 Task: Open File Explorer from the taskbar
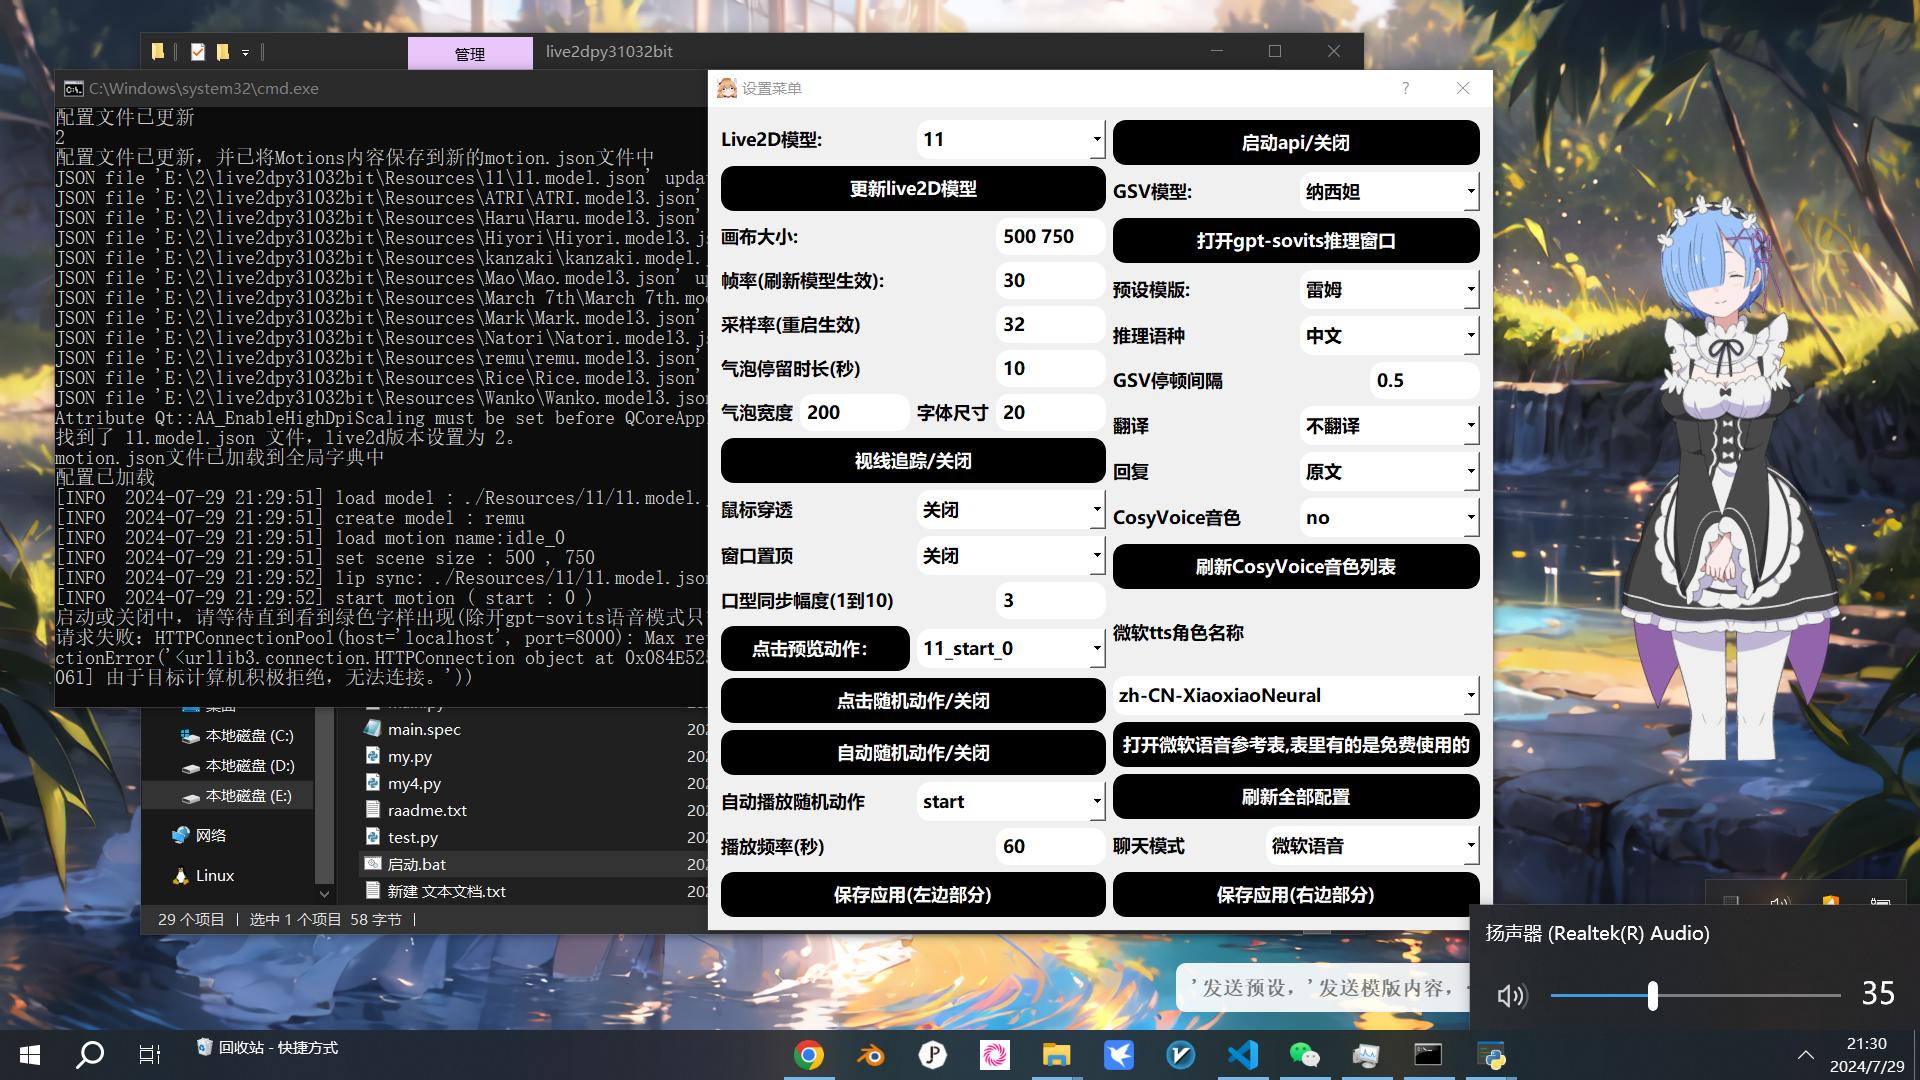click(1057, 1055)
